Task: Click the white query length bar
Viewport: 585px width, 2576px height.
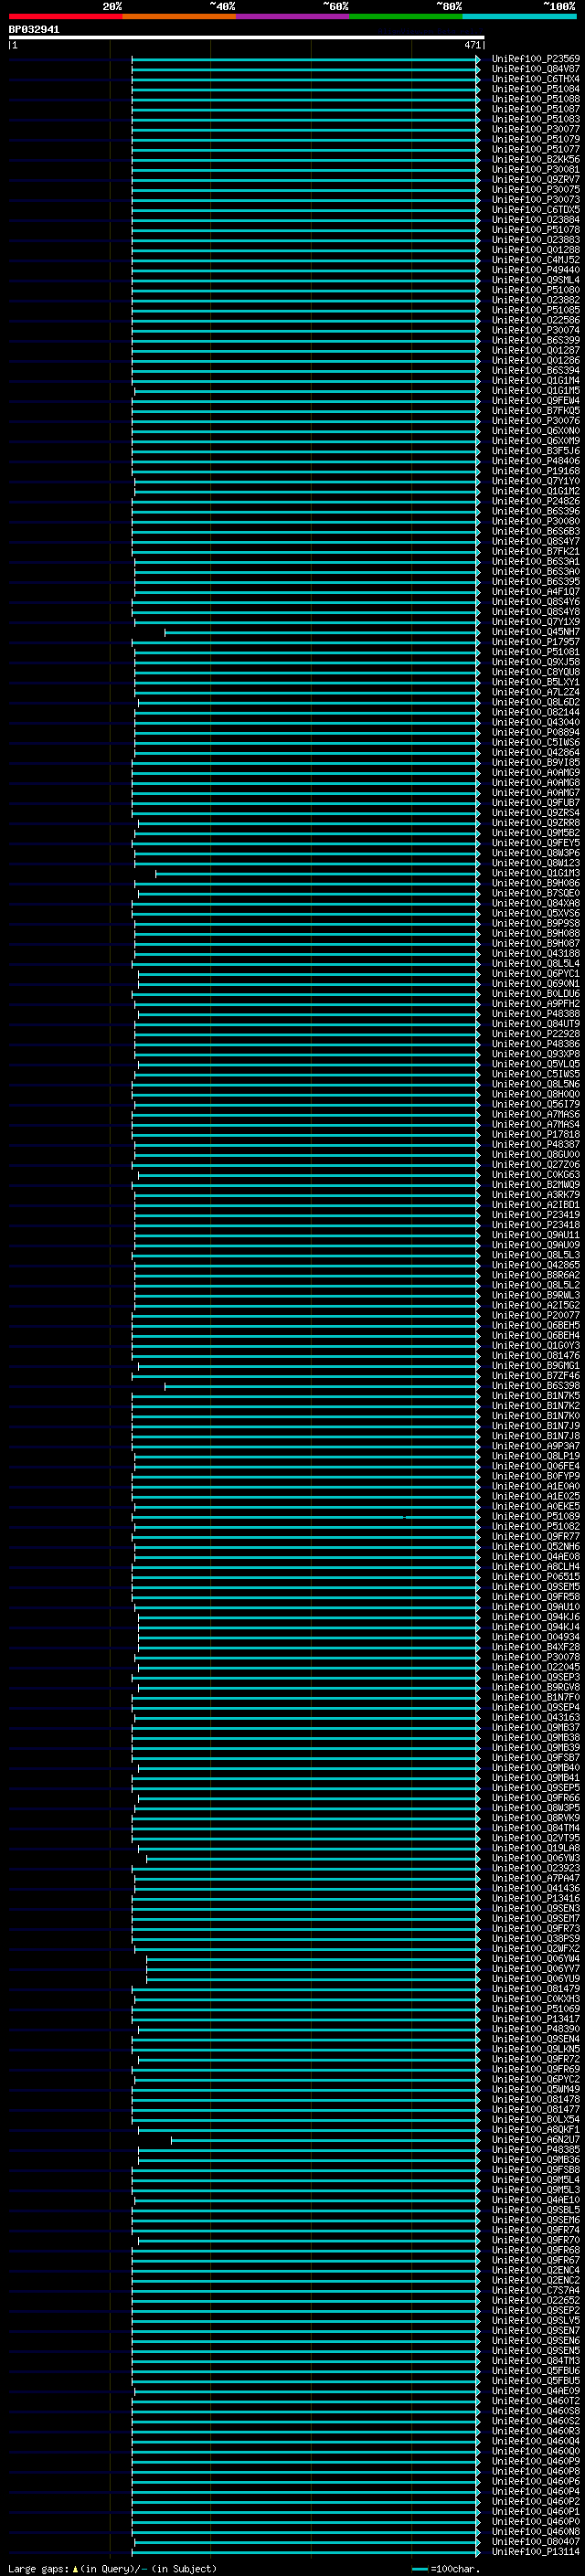Action: click(246, 38)
